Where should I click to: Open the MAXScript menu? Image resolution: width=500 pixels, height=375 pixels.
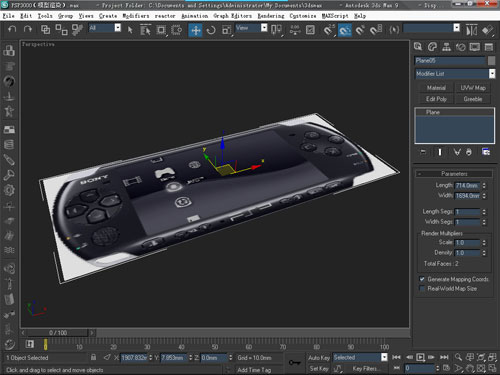tap(335, 16)
